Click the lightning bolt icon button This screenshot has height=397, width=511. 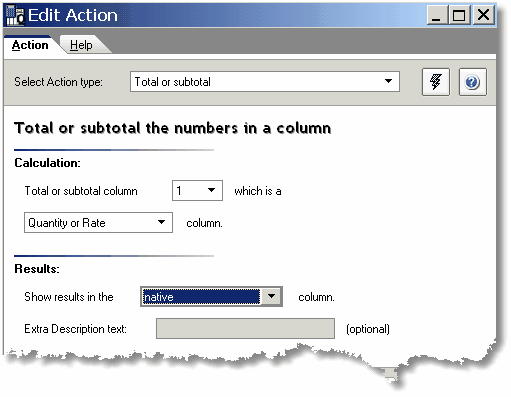(435, 82)
